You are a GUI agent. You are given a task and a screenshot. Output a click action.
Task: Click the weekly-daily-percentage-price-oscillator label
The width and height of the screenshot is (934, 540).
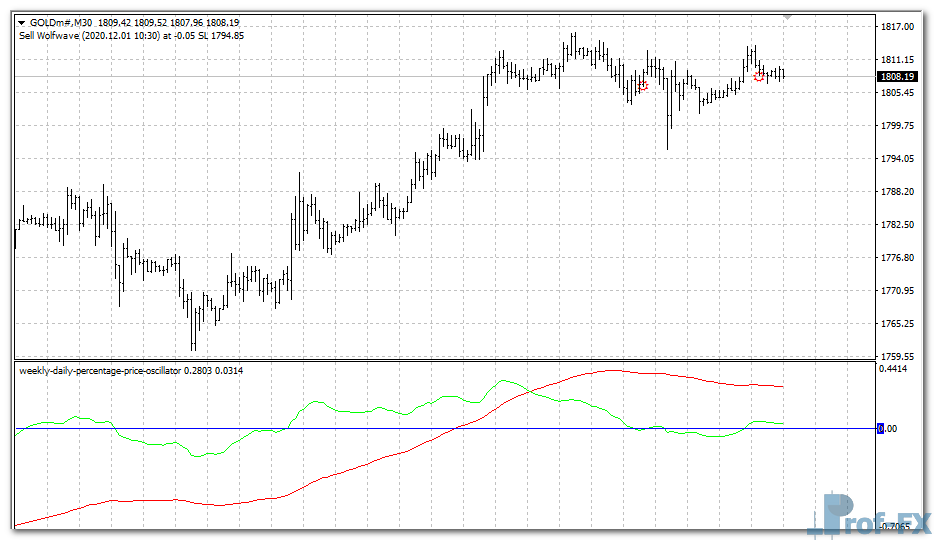click(x=100, y=371)
